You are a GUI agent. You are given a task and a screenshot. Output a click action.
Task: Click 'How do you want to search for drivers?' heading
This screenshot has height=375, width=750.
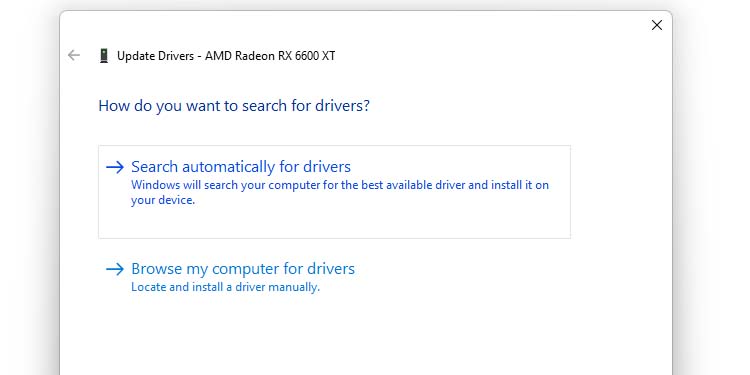234,105
